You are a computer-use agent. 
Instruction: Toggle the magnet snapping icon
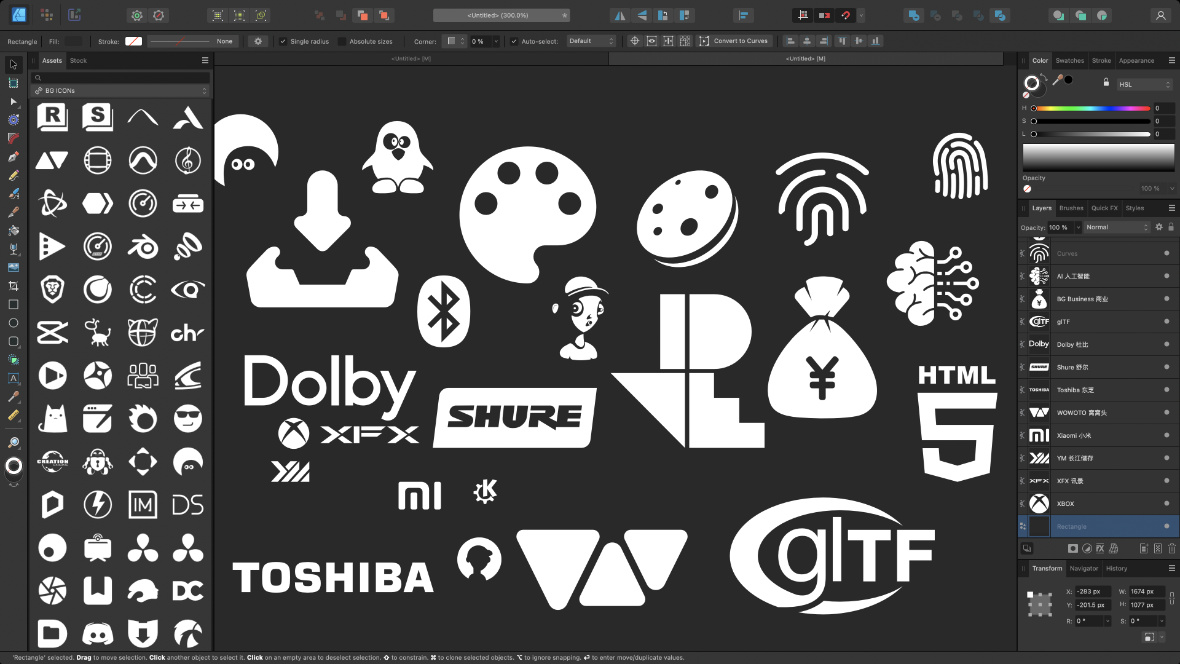pos(845,16)
